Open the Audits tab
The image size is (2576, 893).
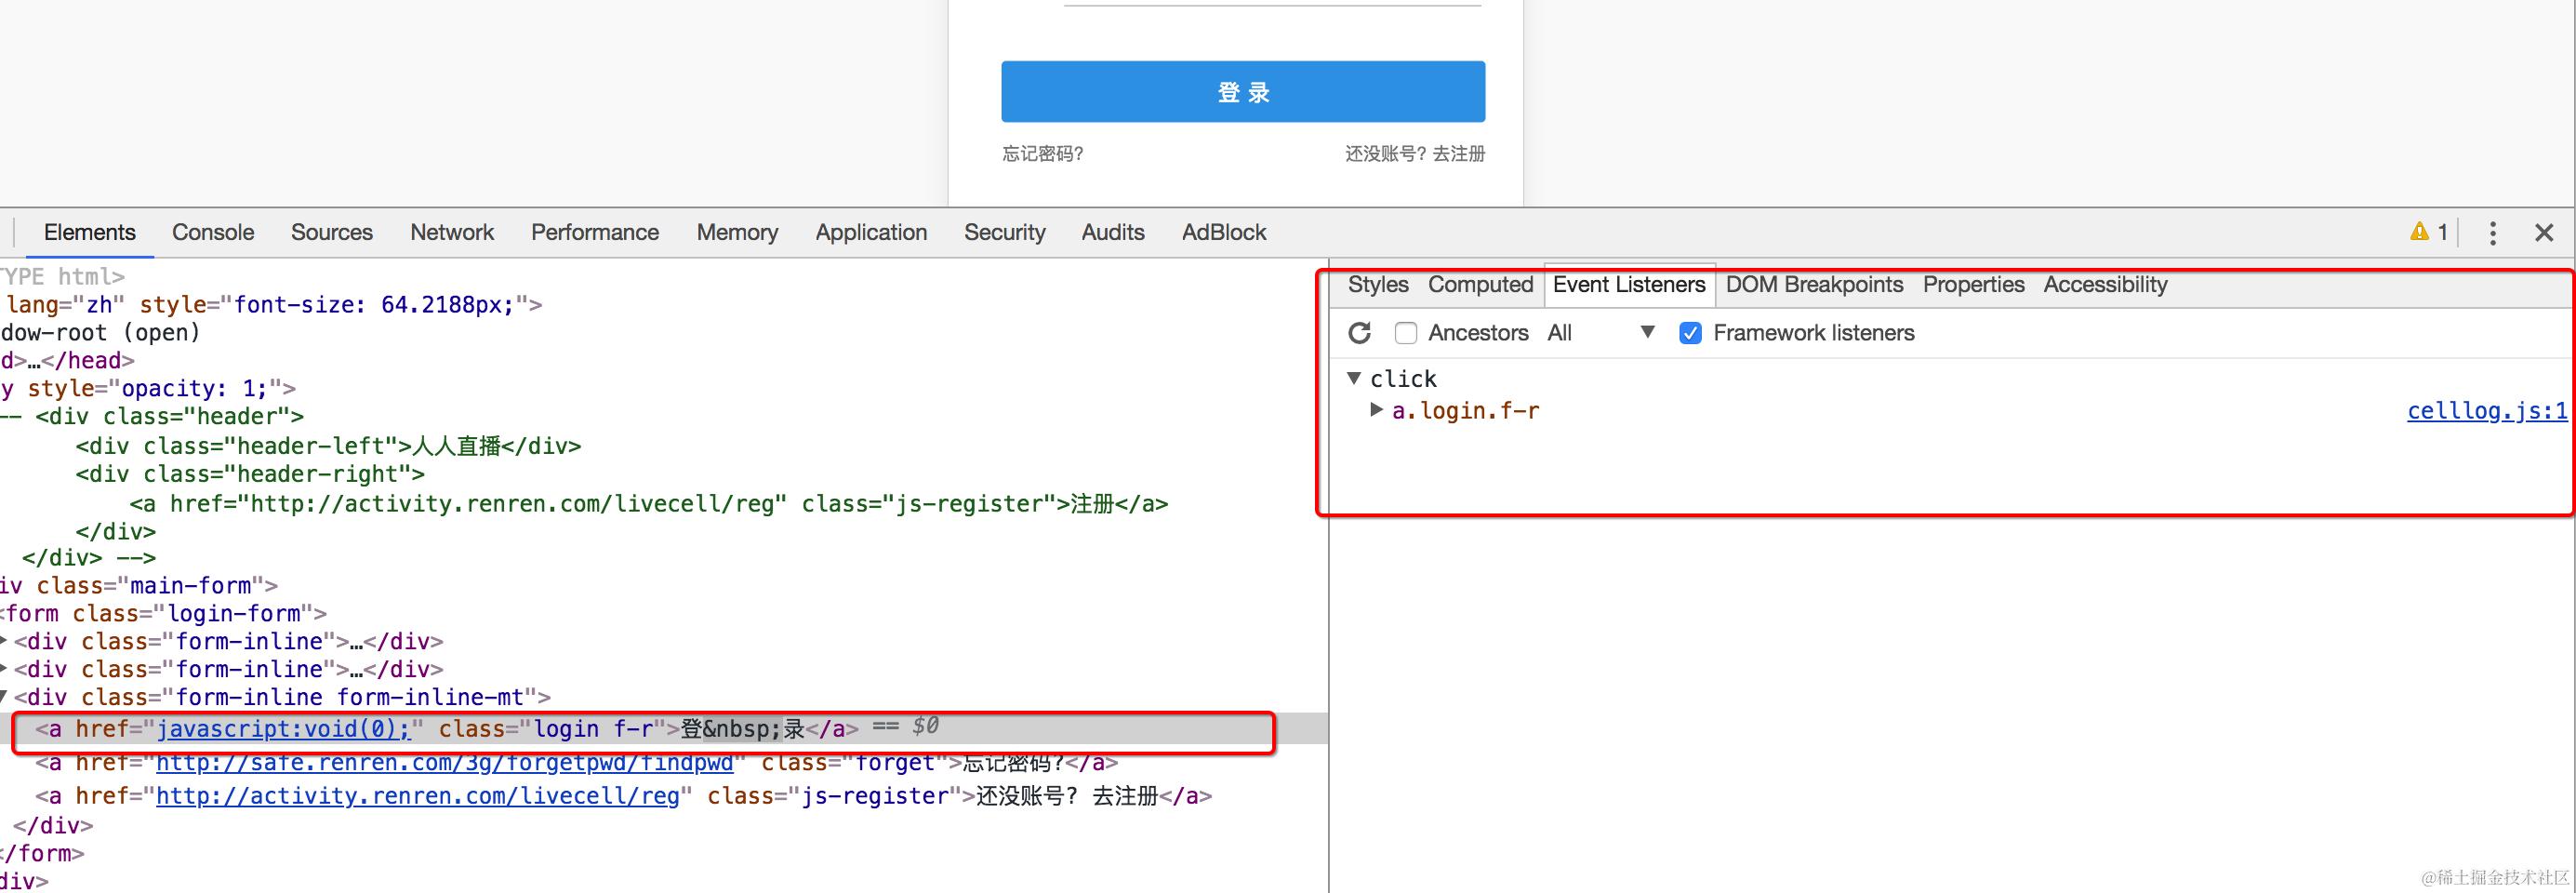coord(1113,232)
